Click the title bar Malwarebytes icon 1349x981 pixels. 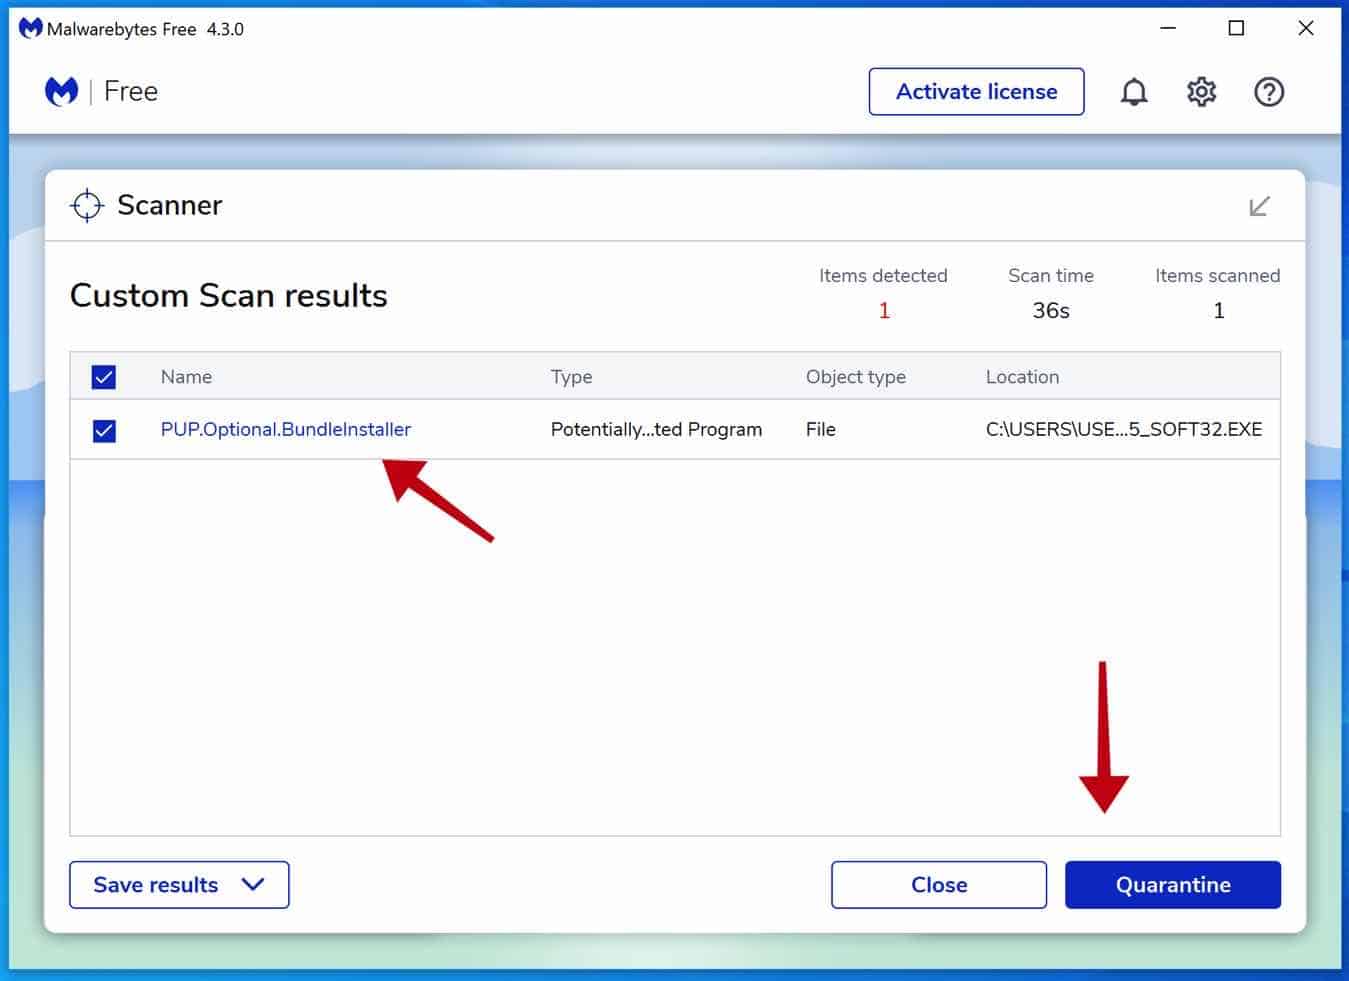[x=30, y=29]
